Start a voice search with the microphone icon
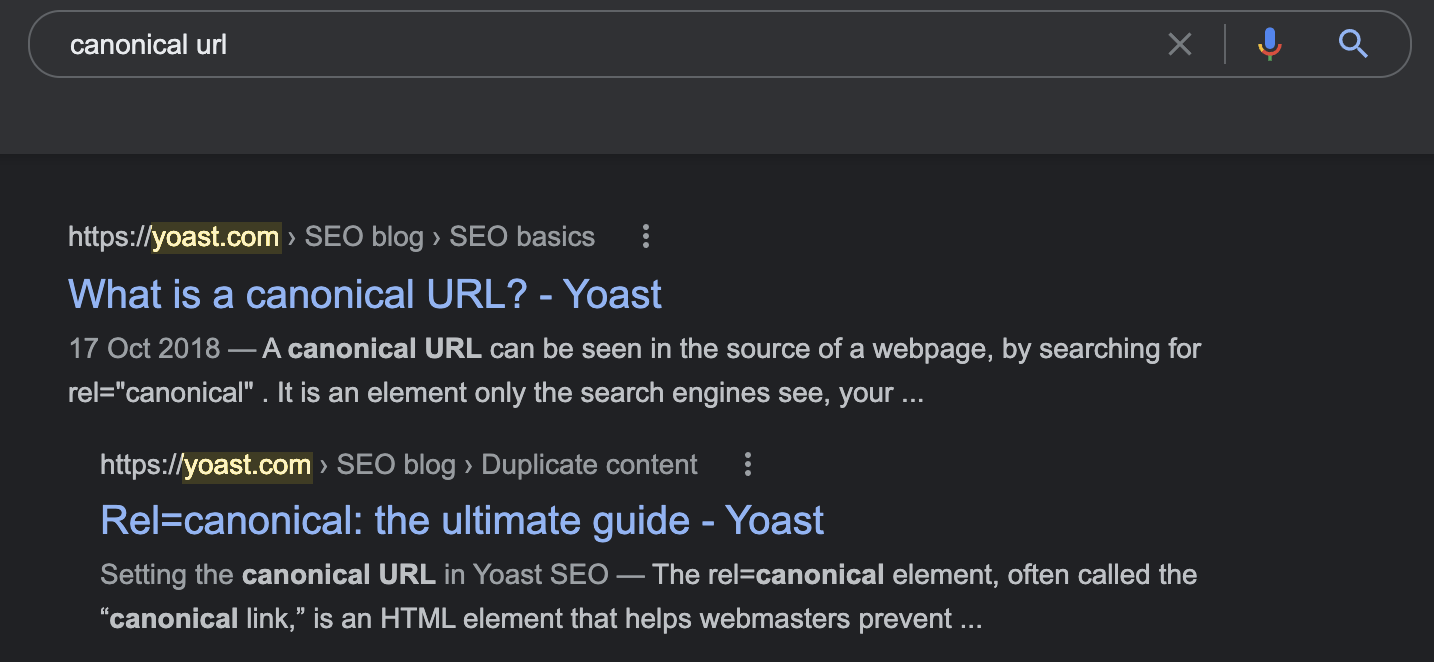 tap(1268, 44)
